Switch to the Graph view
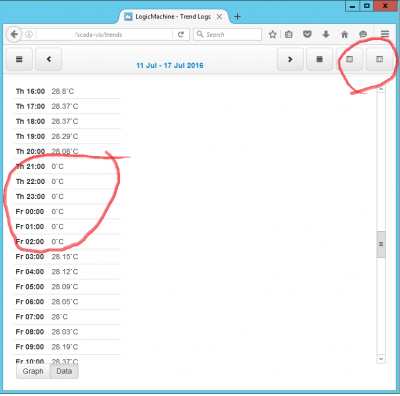This screenshot has width=400, height=396. 33,371
